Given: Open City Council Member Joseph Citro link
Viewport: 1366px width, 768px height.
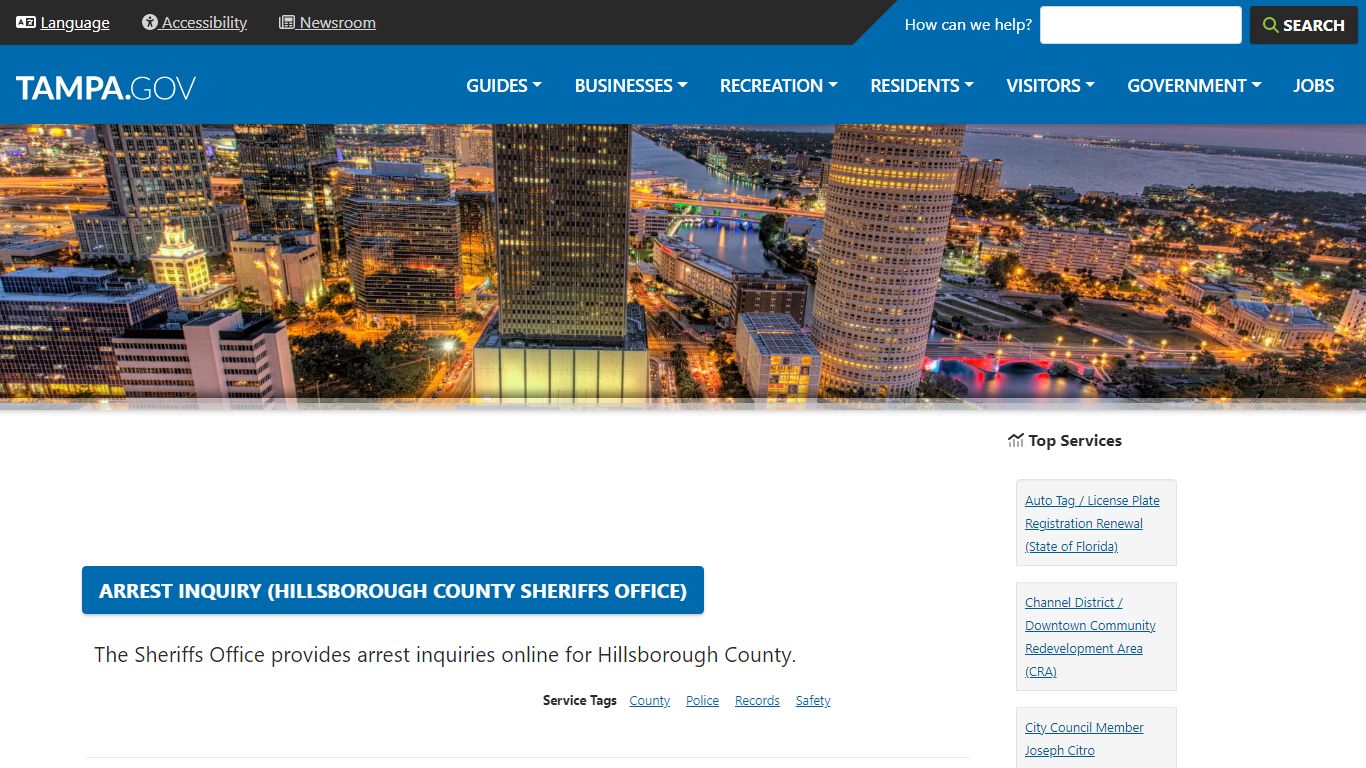Looking at the screenshot, I should (1084, 739).
